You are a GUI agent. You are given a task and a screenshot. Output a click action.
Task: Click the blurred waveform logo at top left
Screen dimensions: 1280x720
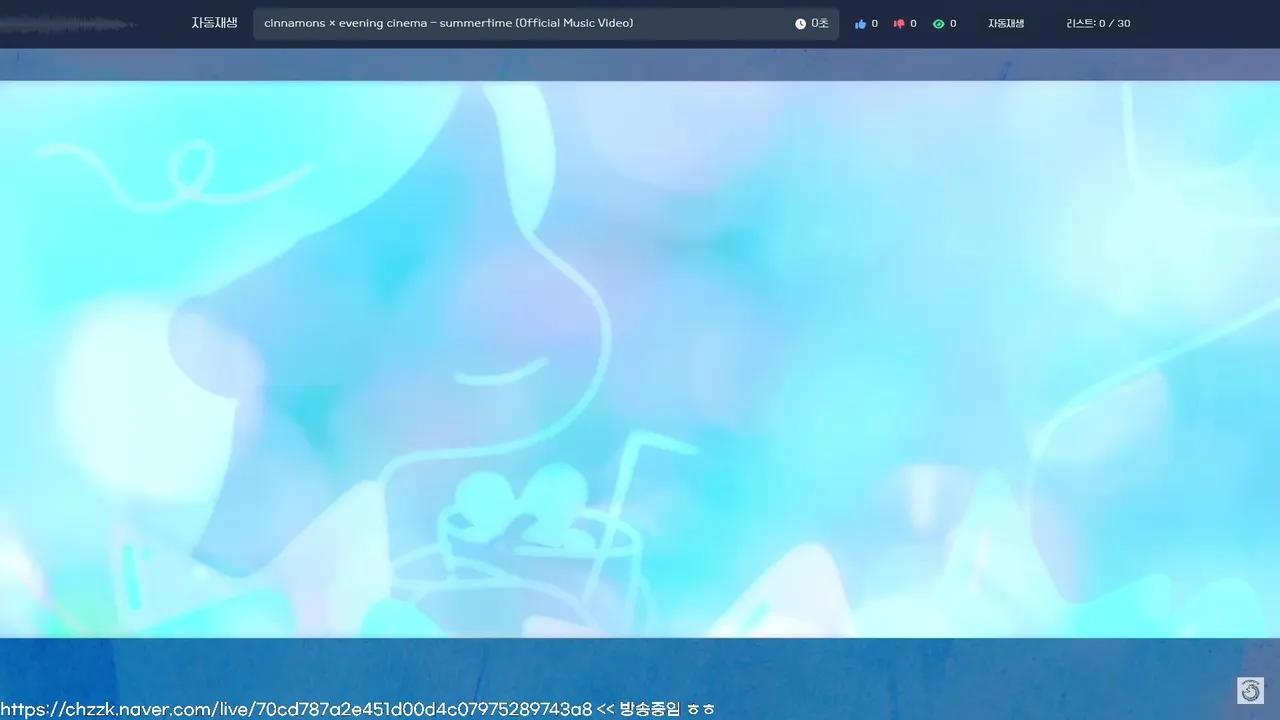pyautogui.click(x=68, y=24)
